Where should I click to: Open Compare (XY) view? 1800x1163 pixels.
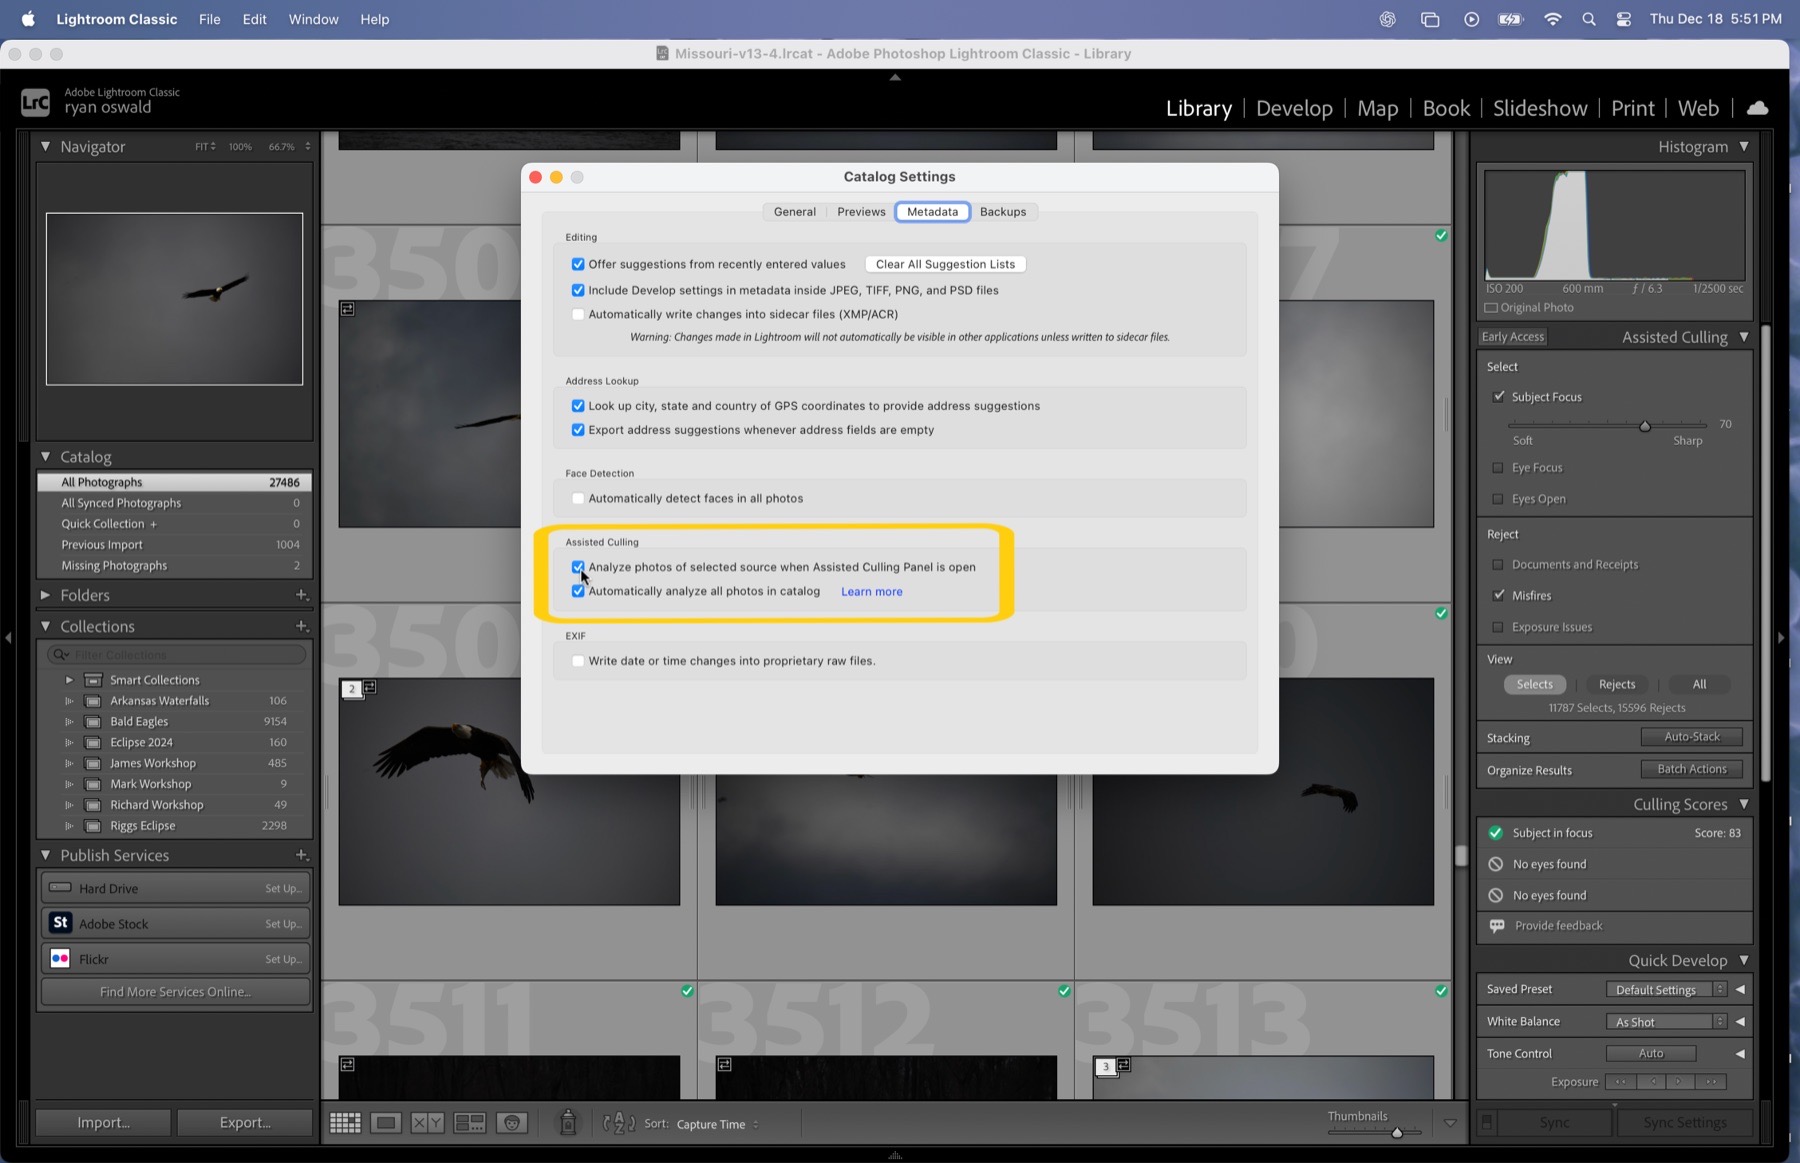(427, 1123)
